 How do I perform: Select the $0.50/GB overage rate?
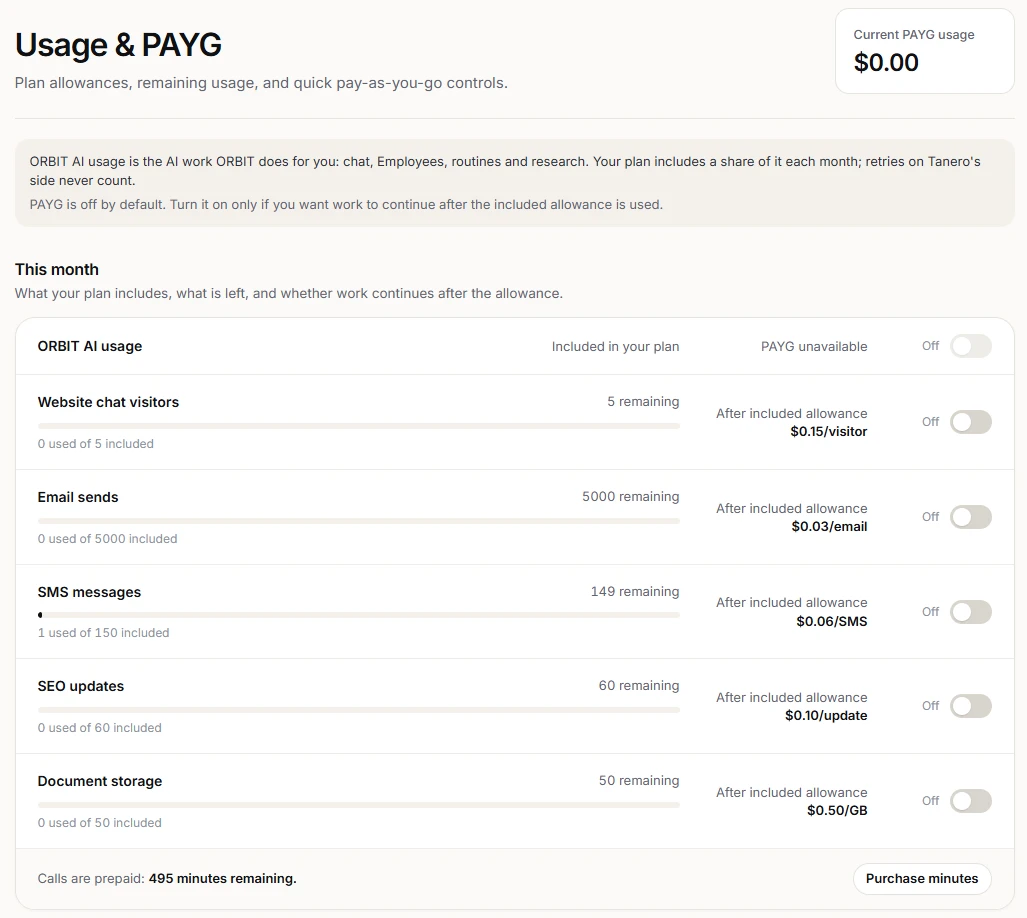(x=837, y=811)
